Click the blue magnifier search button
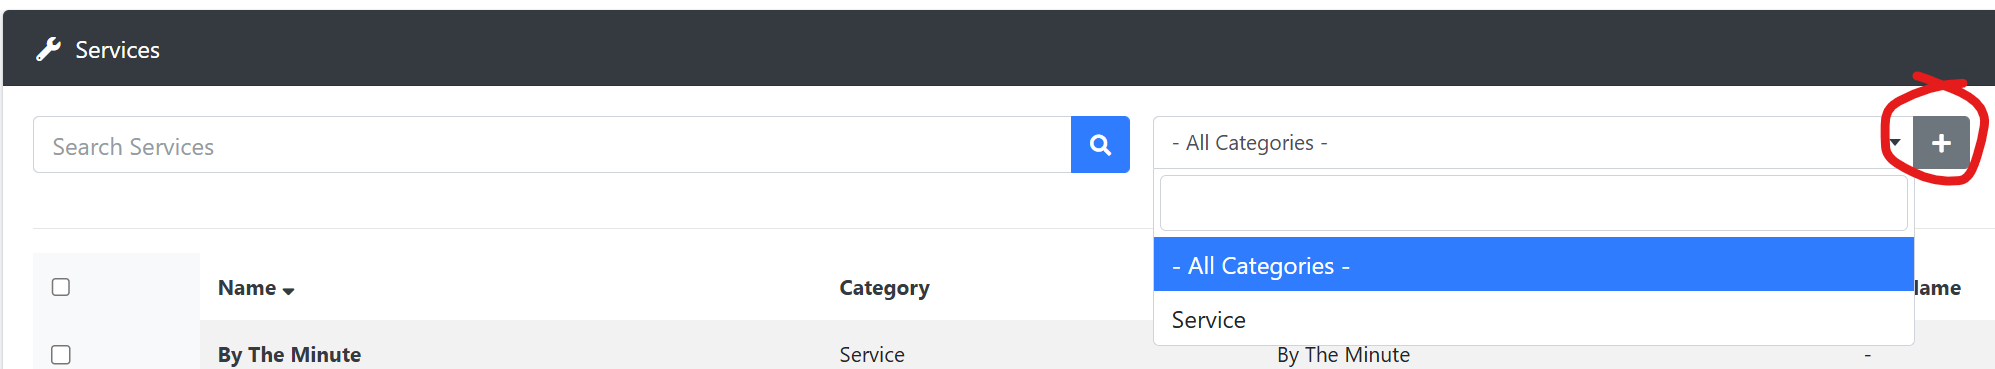Viewport: 1995px width, 369px height. pyautogui.click(x=1100, y=144)
